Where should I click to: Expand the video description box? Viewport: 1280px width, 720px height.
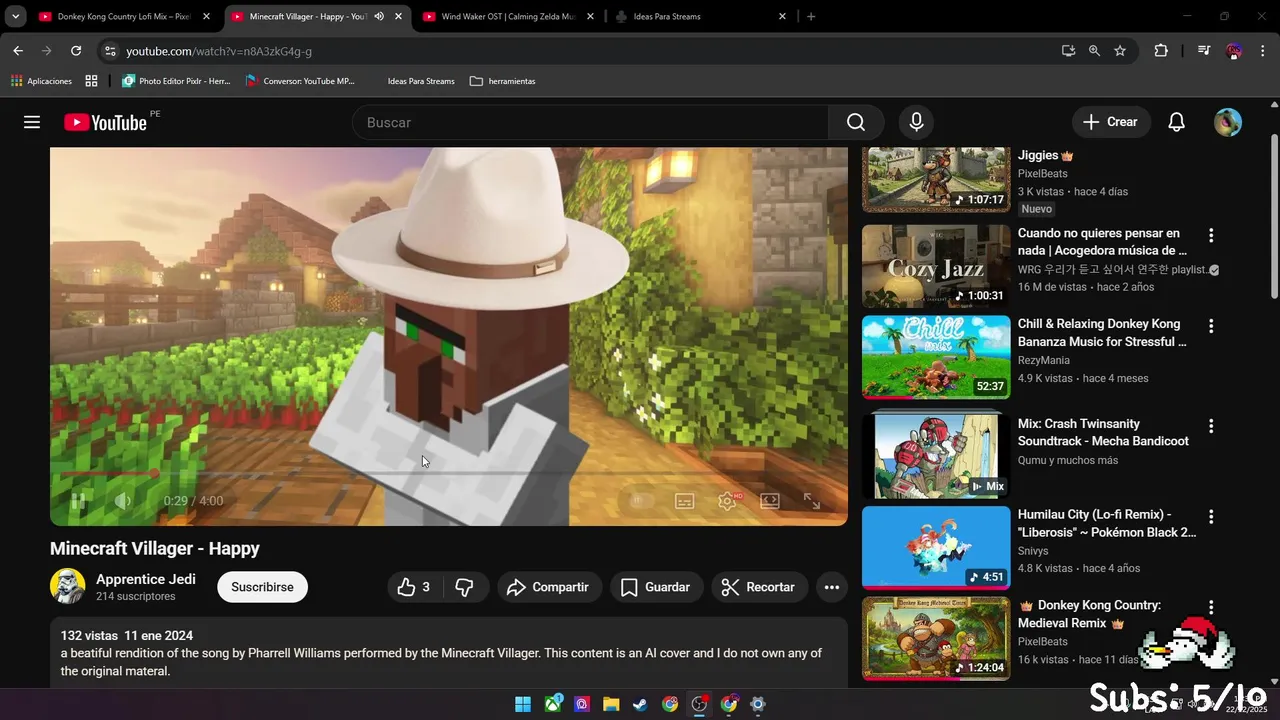coord(449,653)
